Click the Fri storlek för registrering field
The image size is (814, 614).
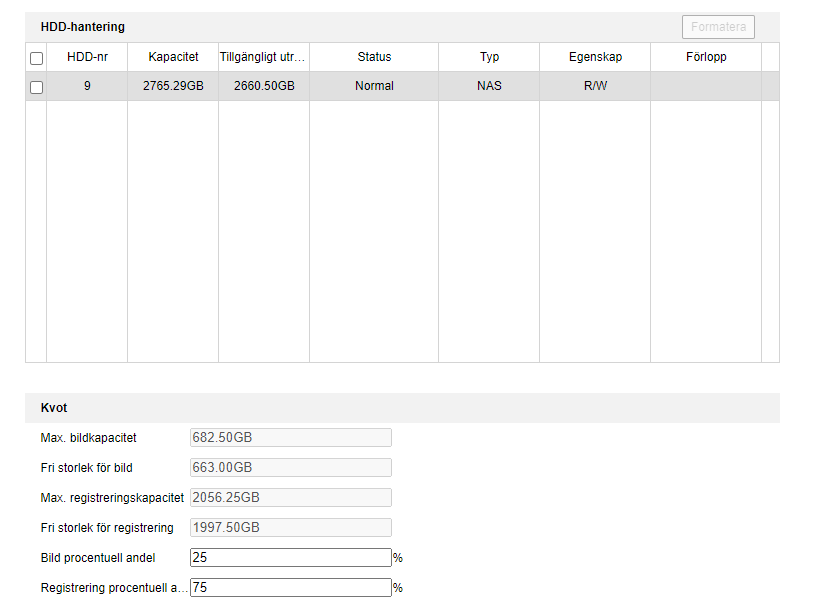pyautogui.click(x=290, y=528)
